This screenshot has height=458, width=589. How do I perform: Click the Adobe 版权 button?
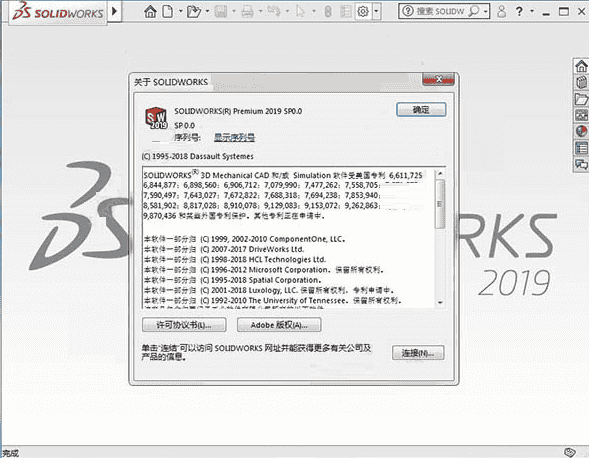[279, 325]
